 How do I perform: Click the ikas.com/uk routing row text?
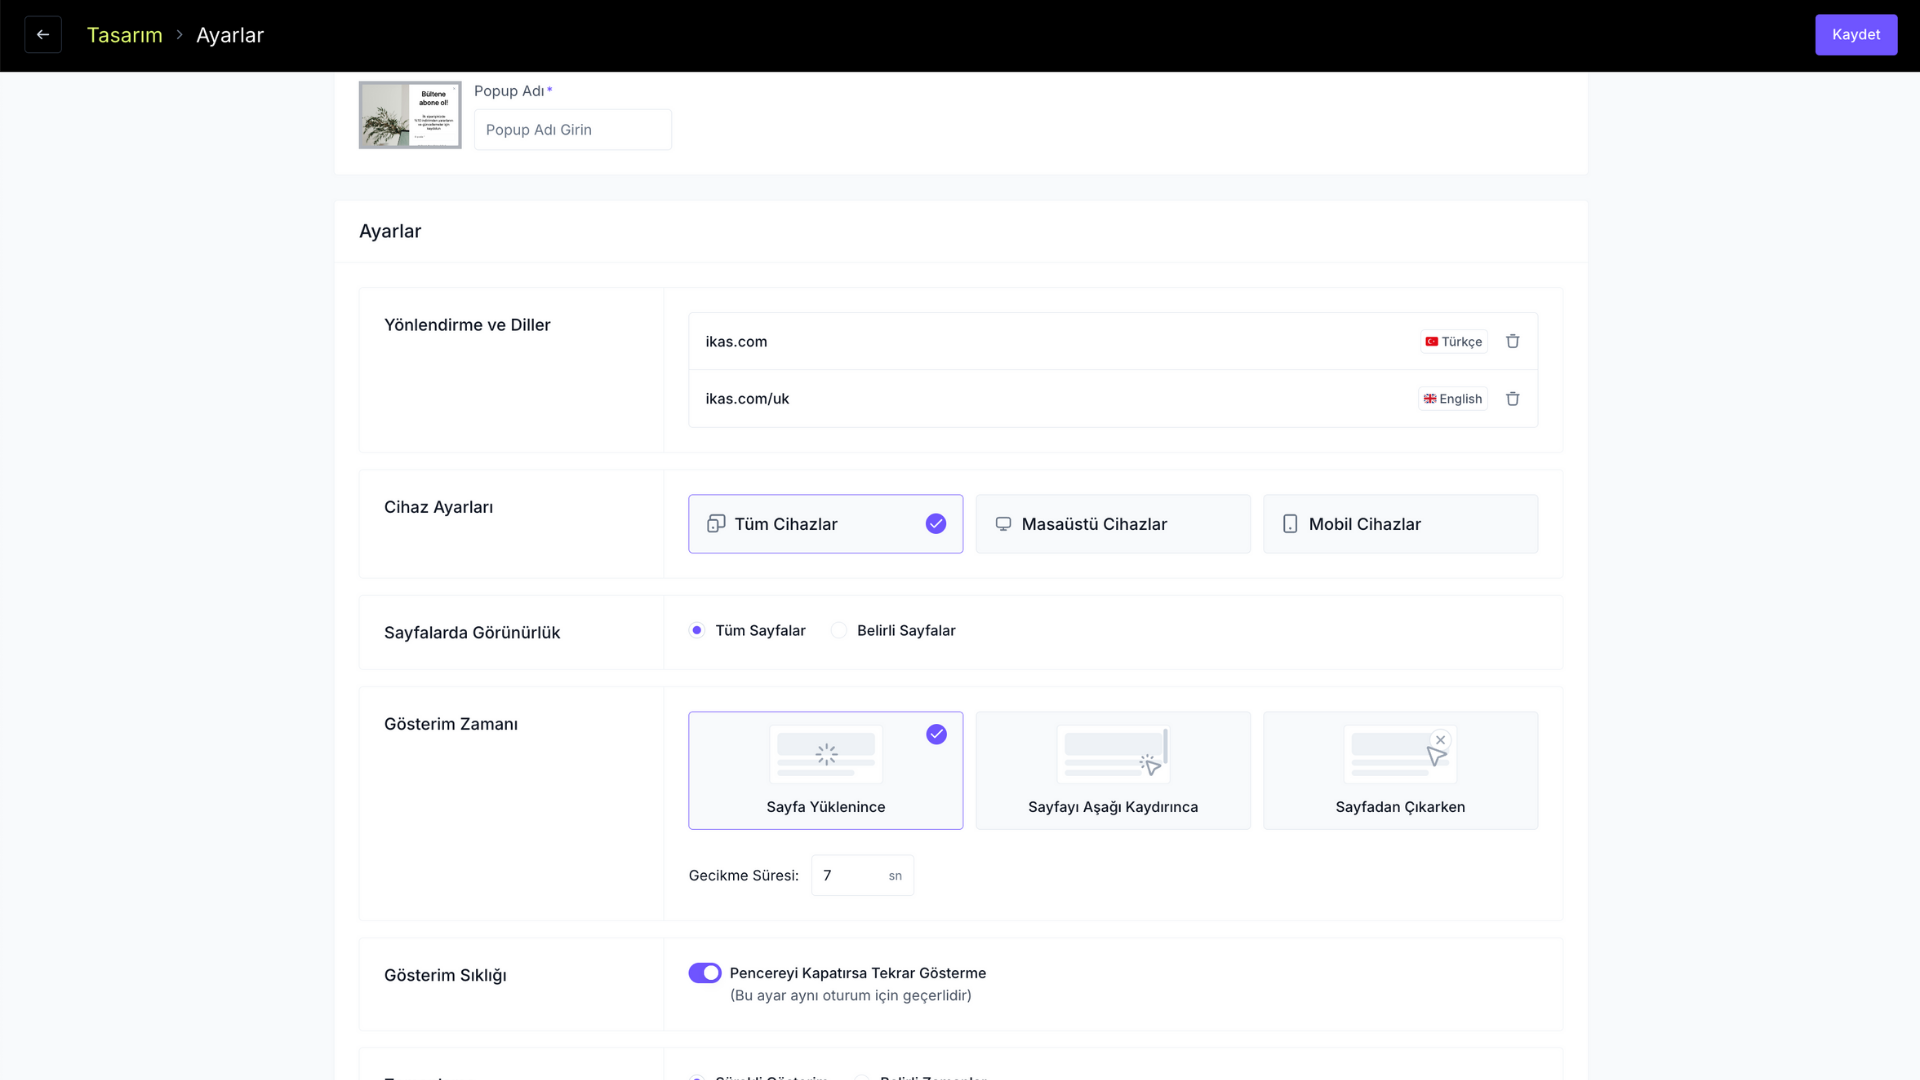[x=747, y=399]
